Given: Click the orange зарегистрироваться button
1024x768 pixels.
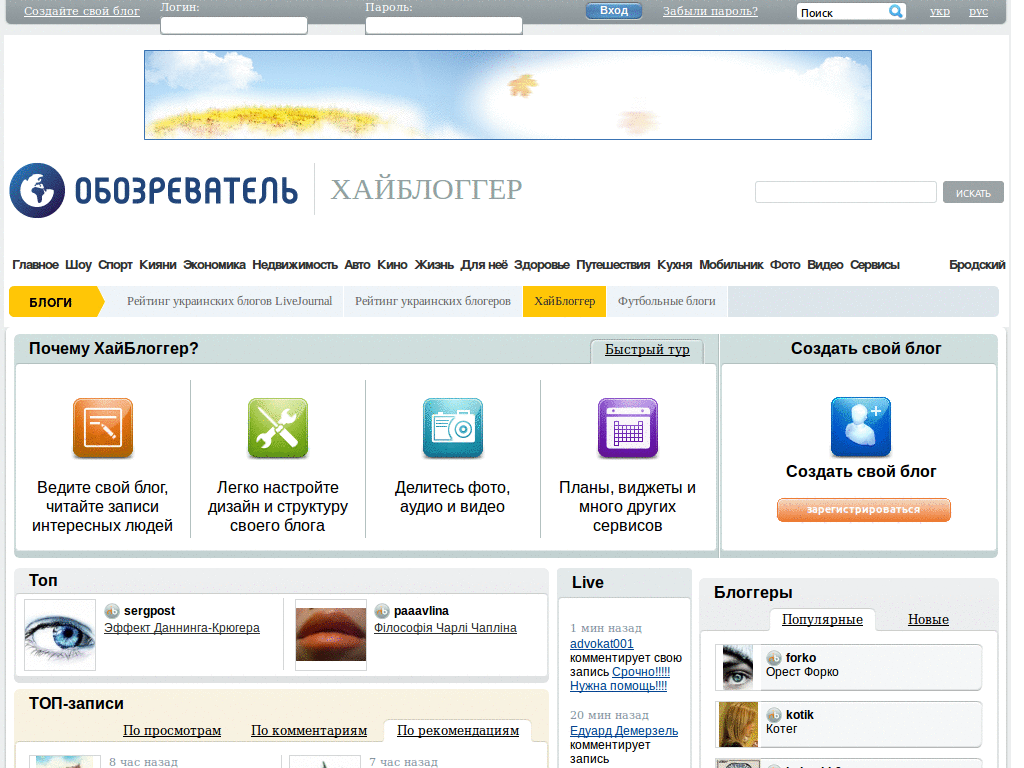Looking at the screenshot, I should pos(863,509).
